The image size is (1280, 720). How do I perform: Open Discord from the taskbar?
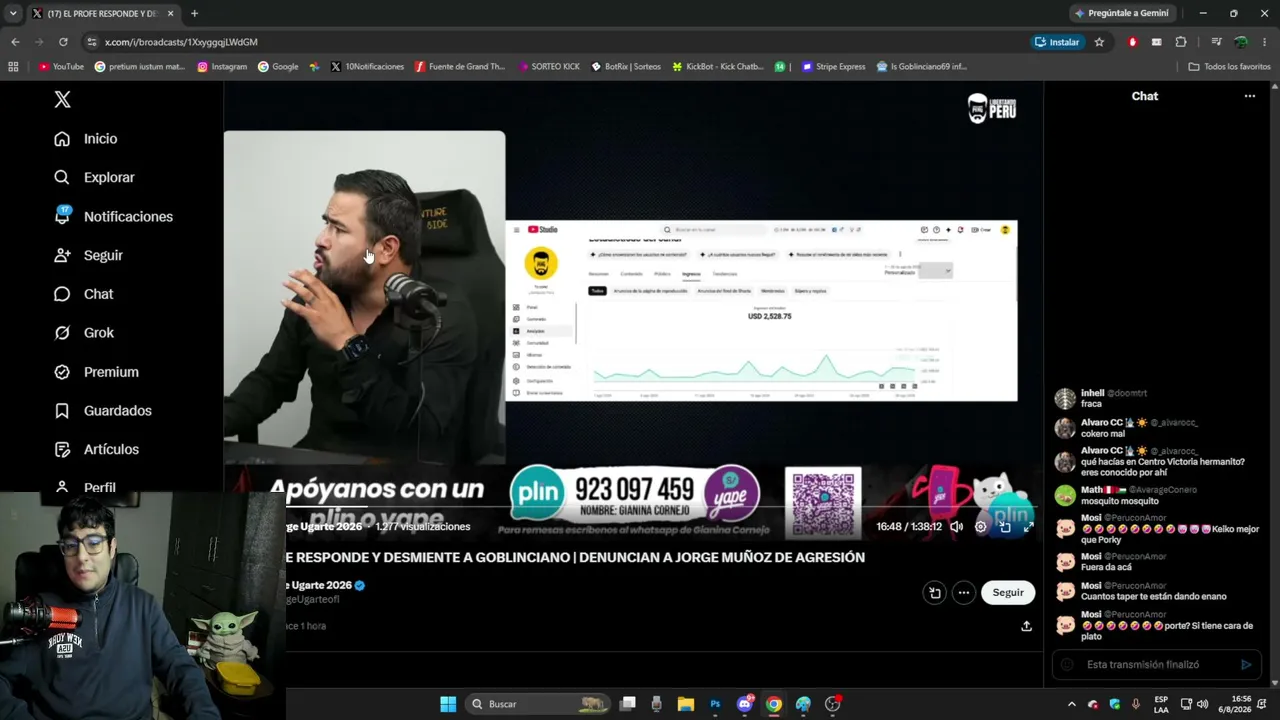[744, 704]
